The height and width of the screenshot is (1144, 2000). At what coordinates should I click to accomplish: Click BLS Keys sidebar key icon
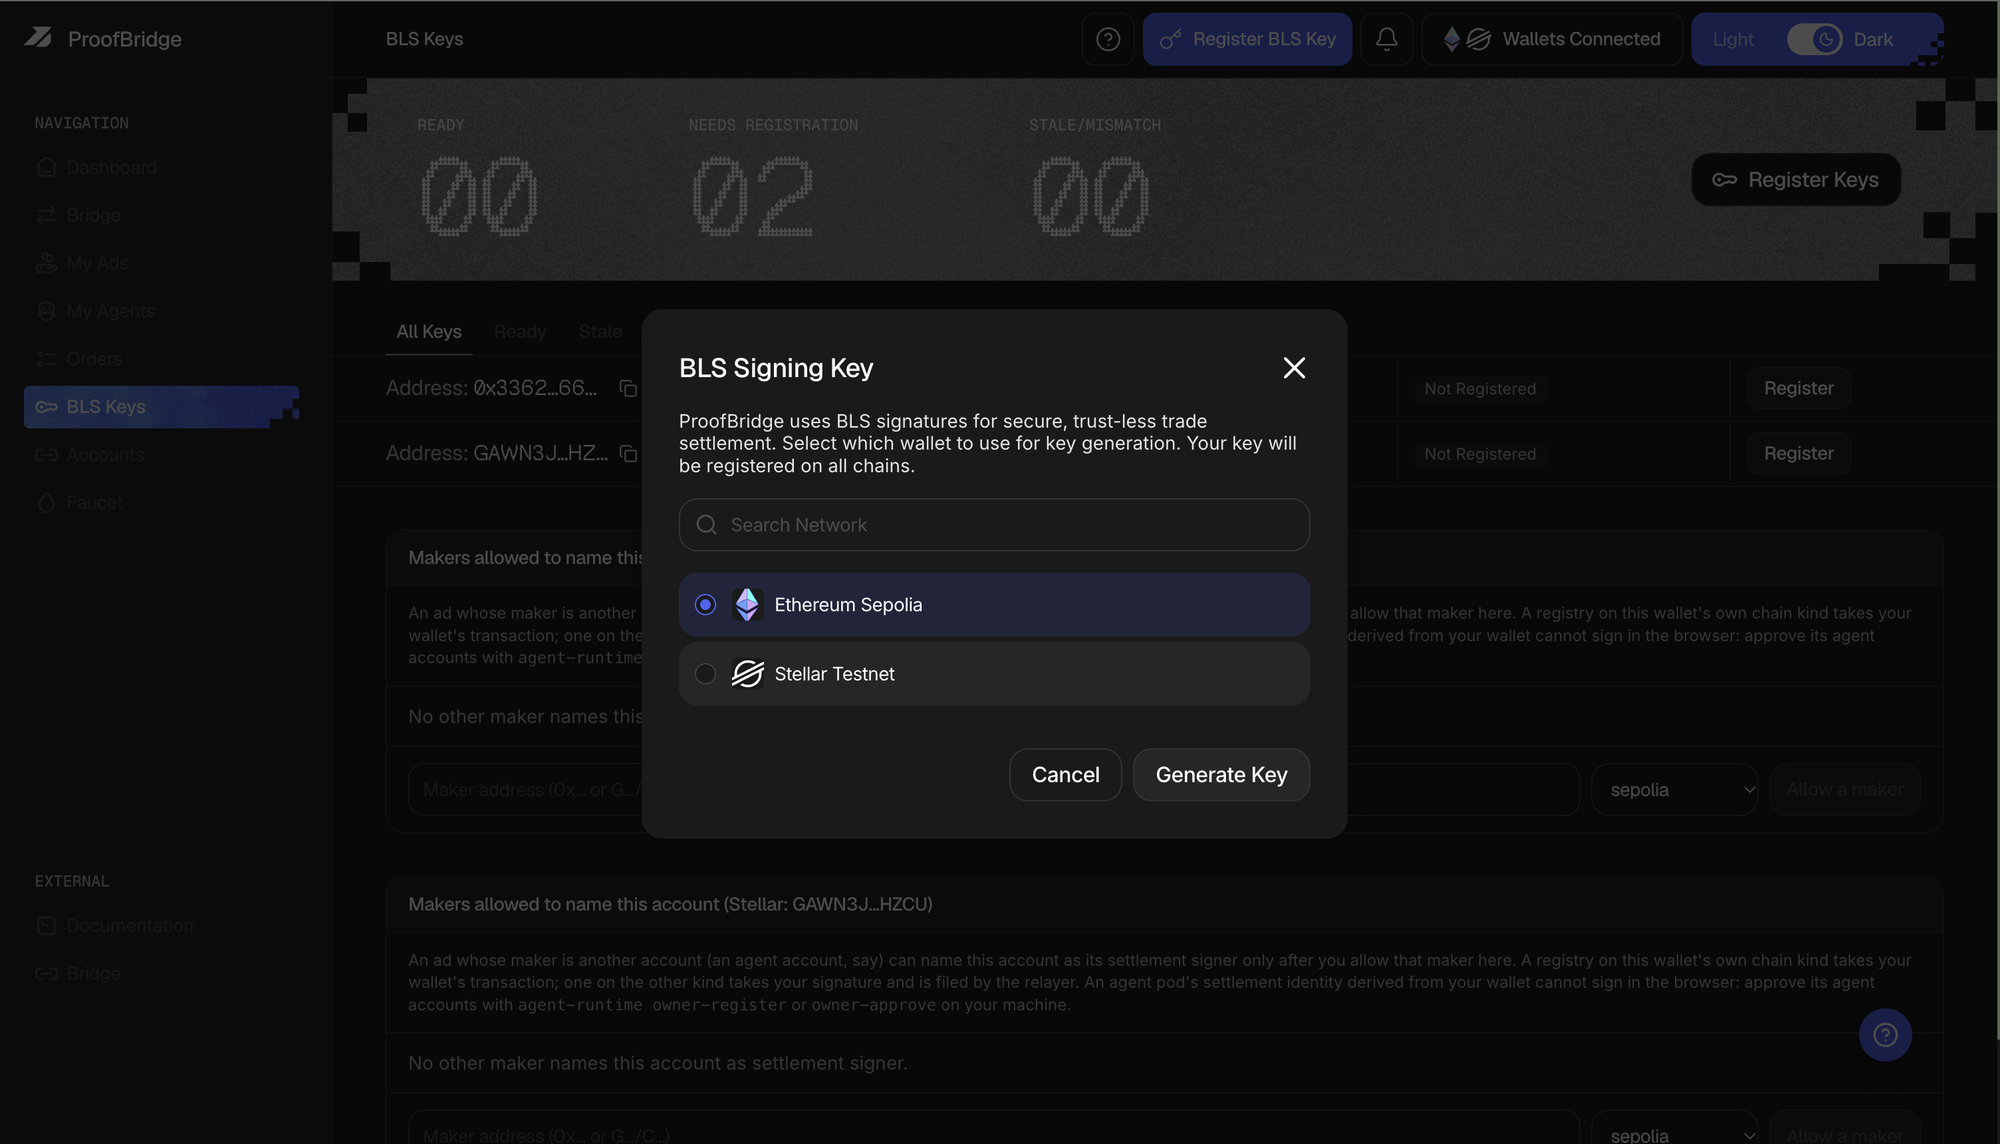click(x=46, y=407)
